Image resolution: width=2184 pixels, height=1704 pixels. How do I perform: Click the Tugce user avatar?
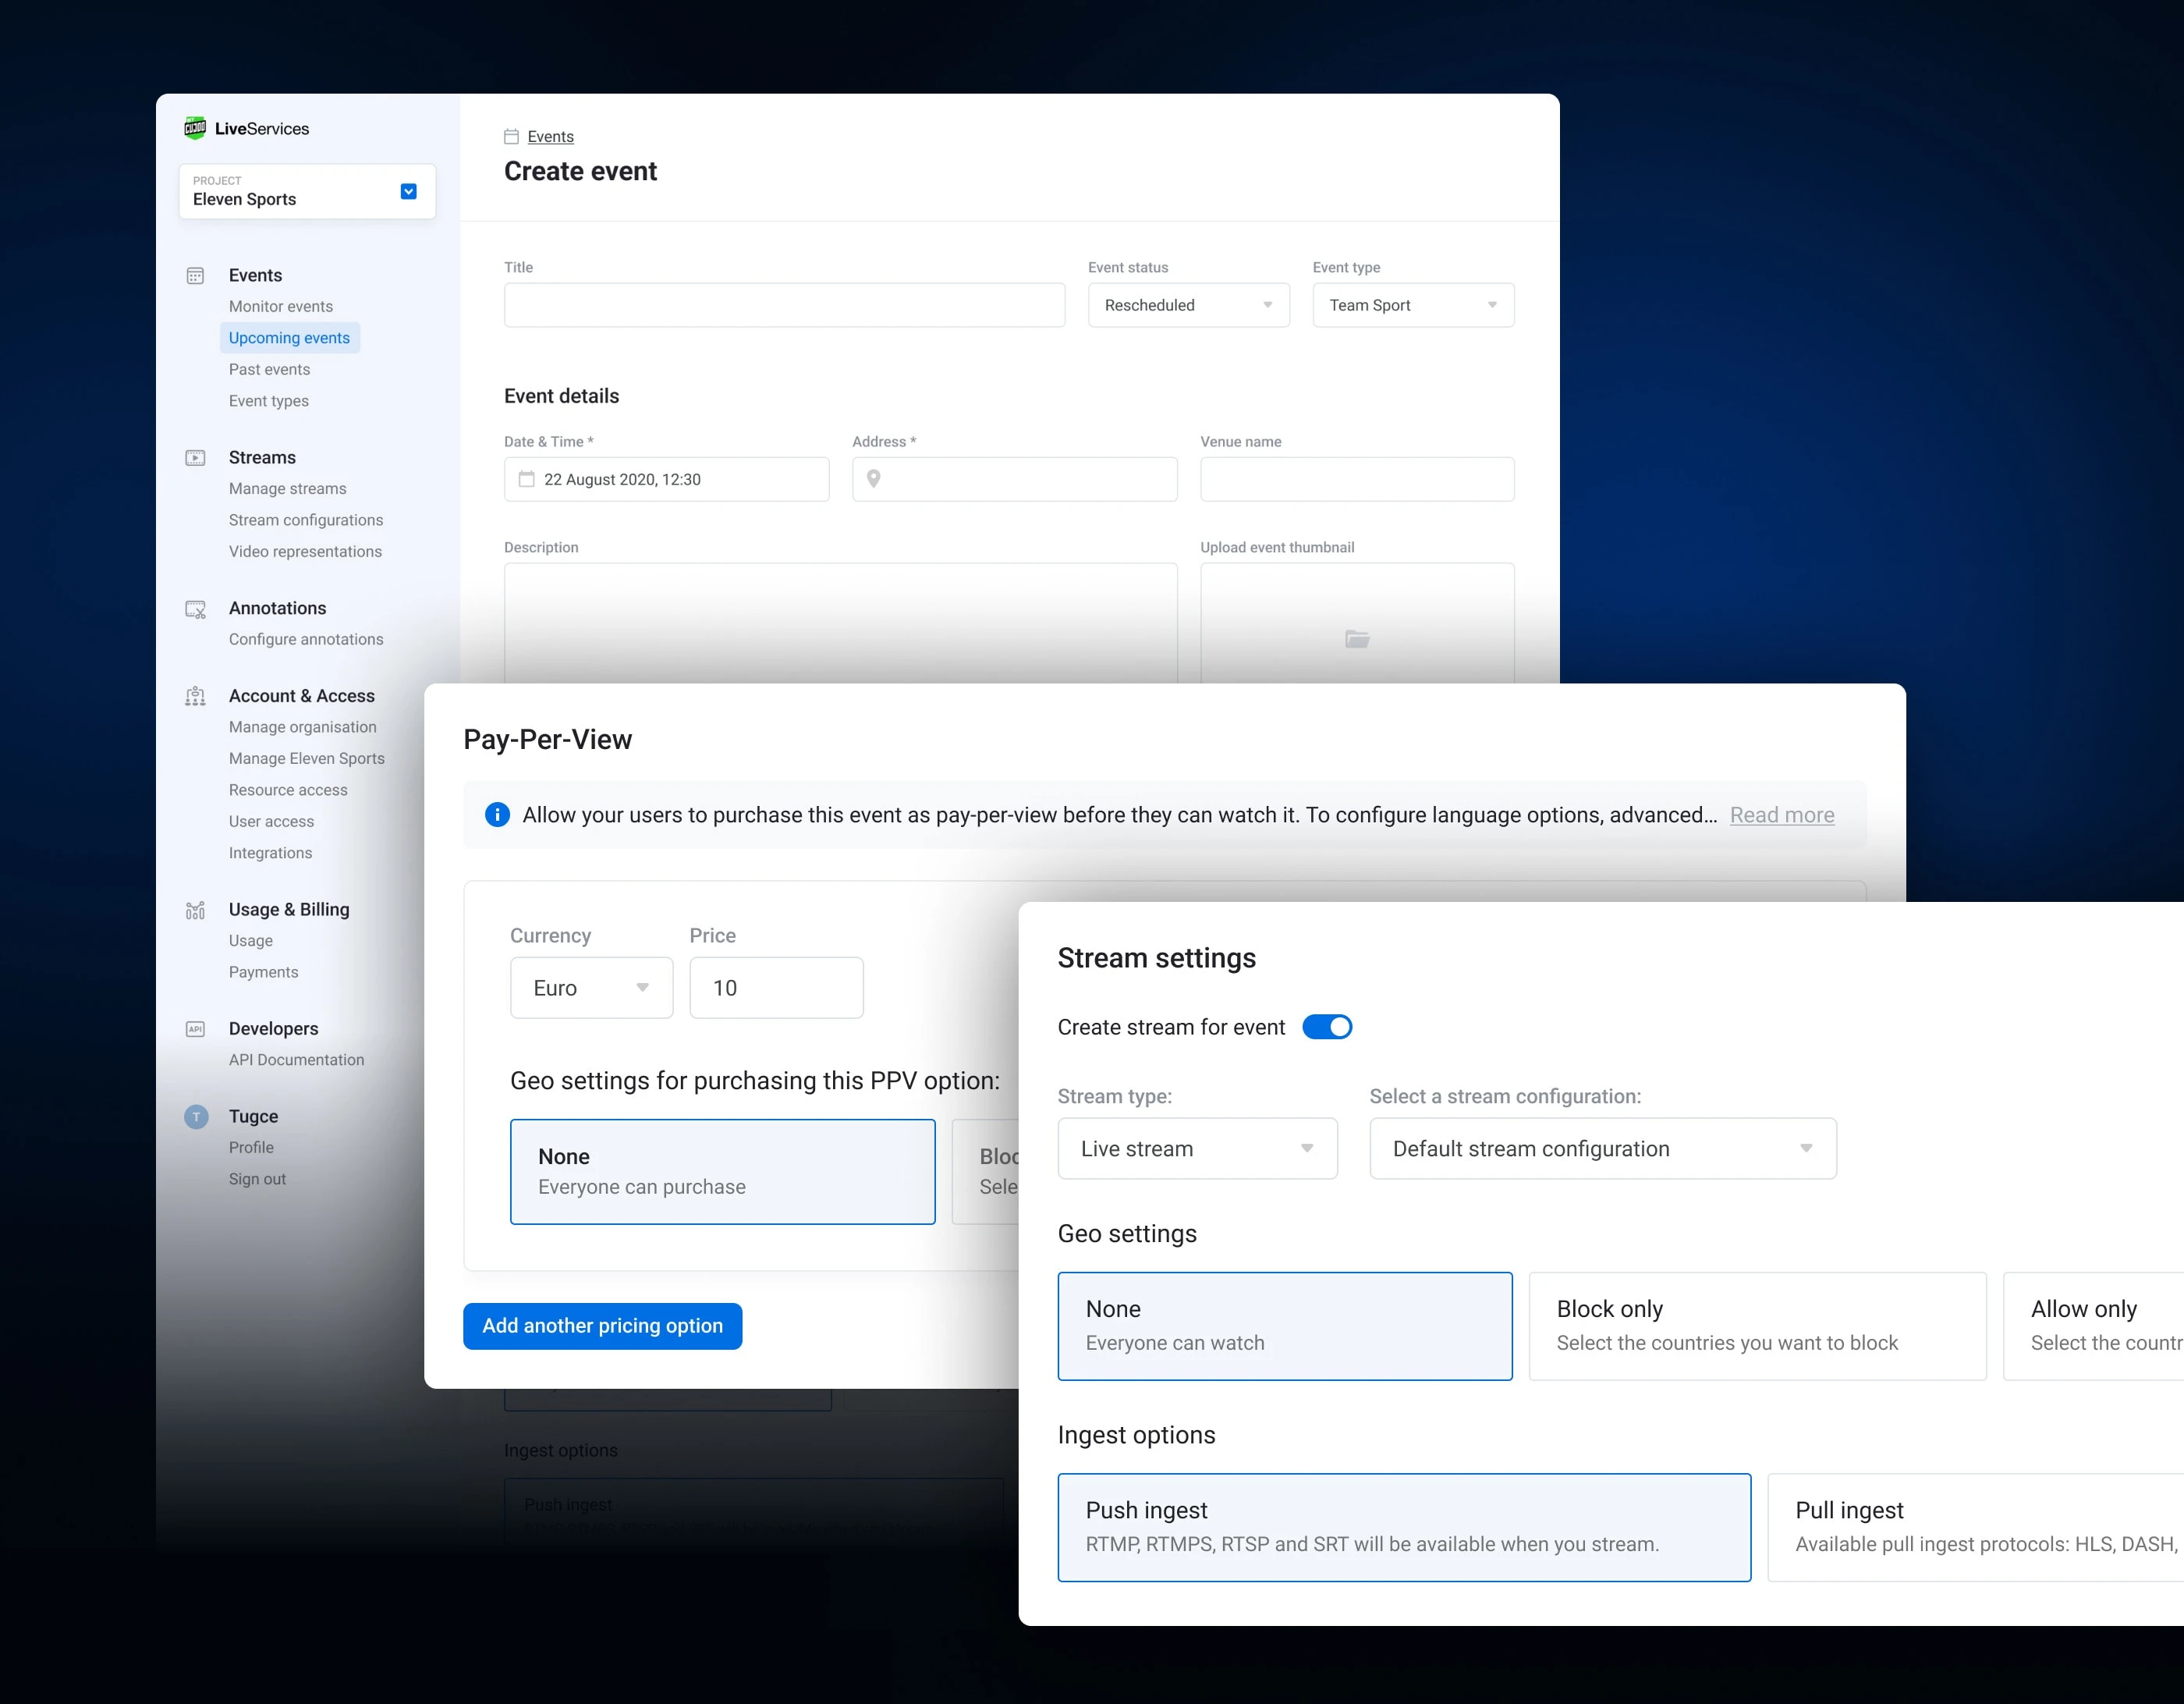click(x=196, y=1116)
